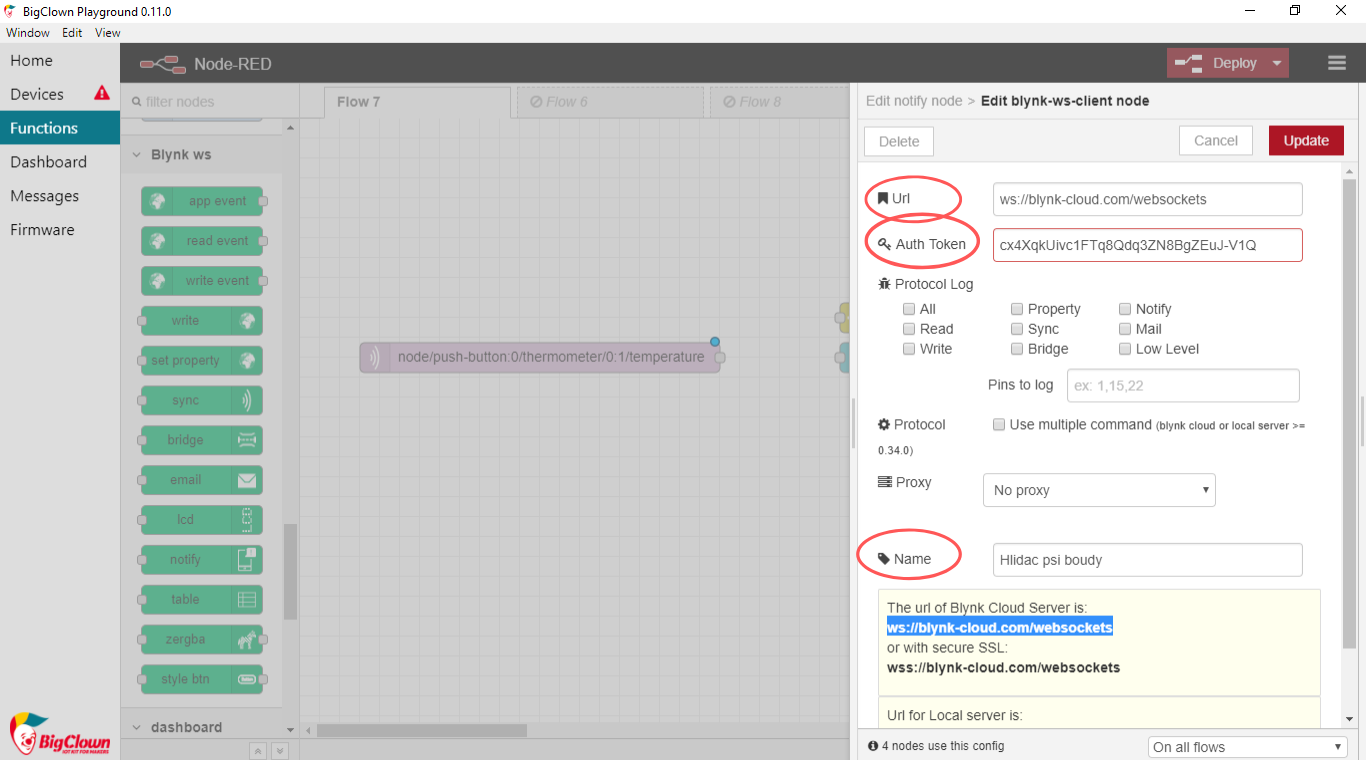Add the zergba node
1366x760 pixels.
coord(202,639)
